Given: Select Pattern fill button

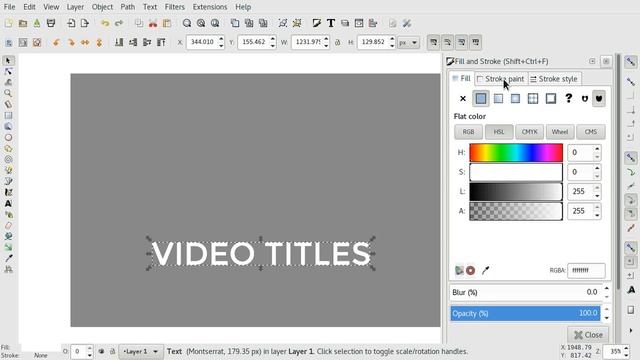Looking at the screenshot, I should [551, 98].
